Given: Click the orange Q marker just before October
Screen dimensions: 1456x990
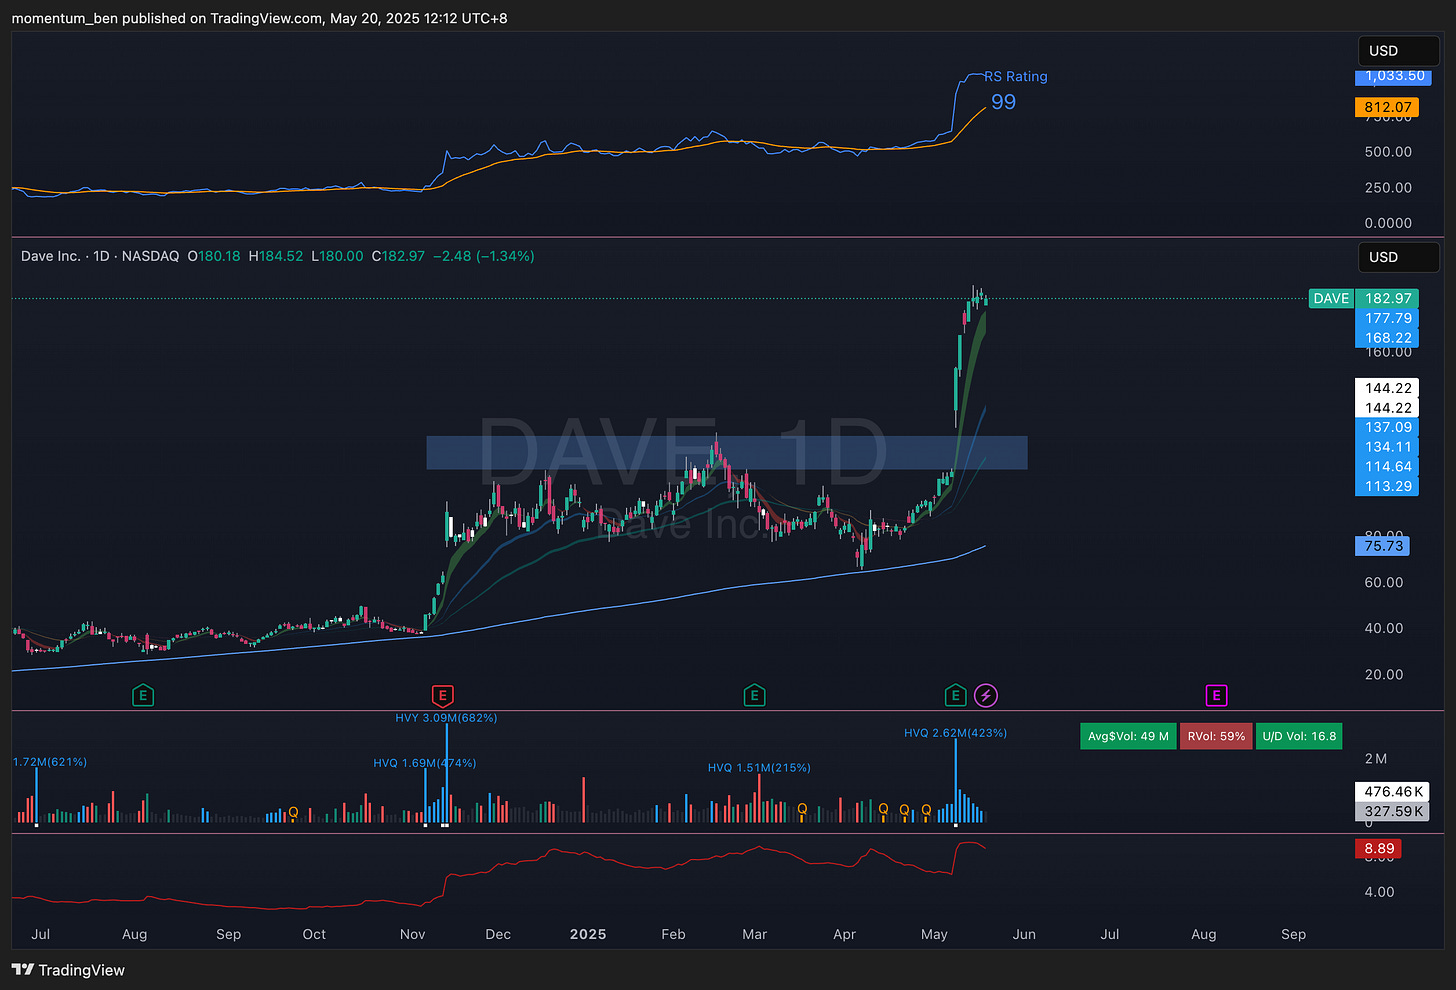Looking at the screenshot, I should 293,812.
